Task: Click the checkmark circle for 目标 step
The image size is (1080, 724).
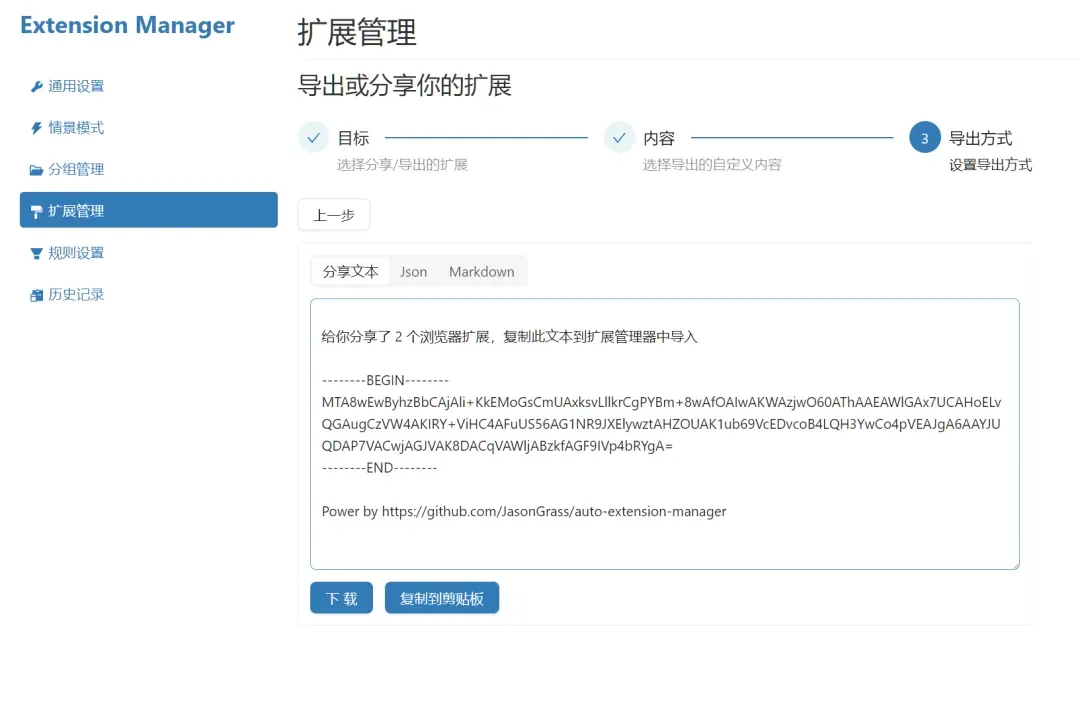Action: tap(313, 138)
